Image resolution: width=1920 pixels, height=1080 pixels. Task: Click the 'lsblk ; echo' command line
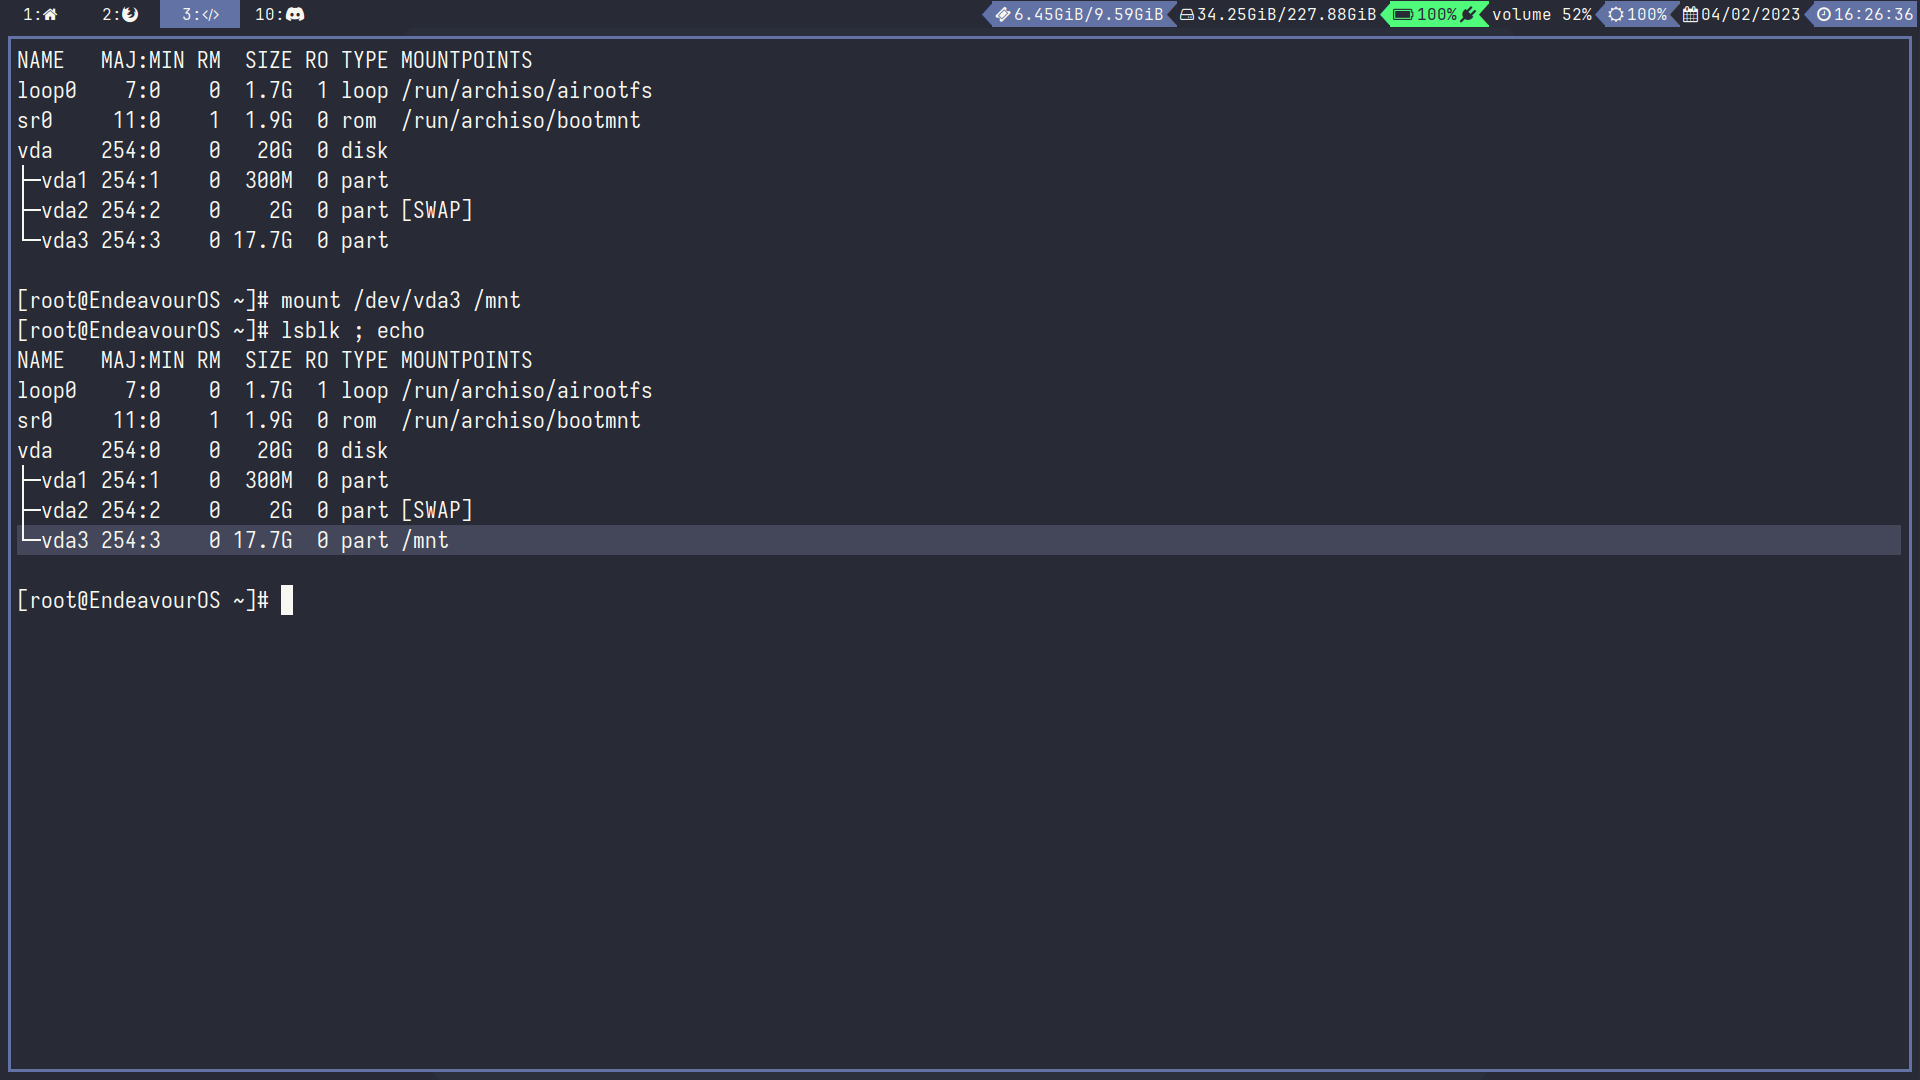(352, 330)
